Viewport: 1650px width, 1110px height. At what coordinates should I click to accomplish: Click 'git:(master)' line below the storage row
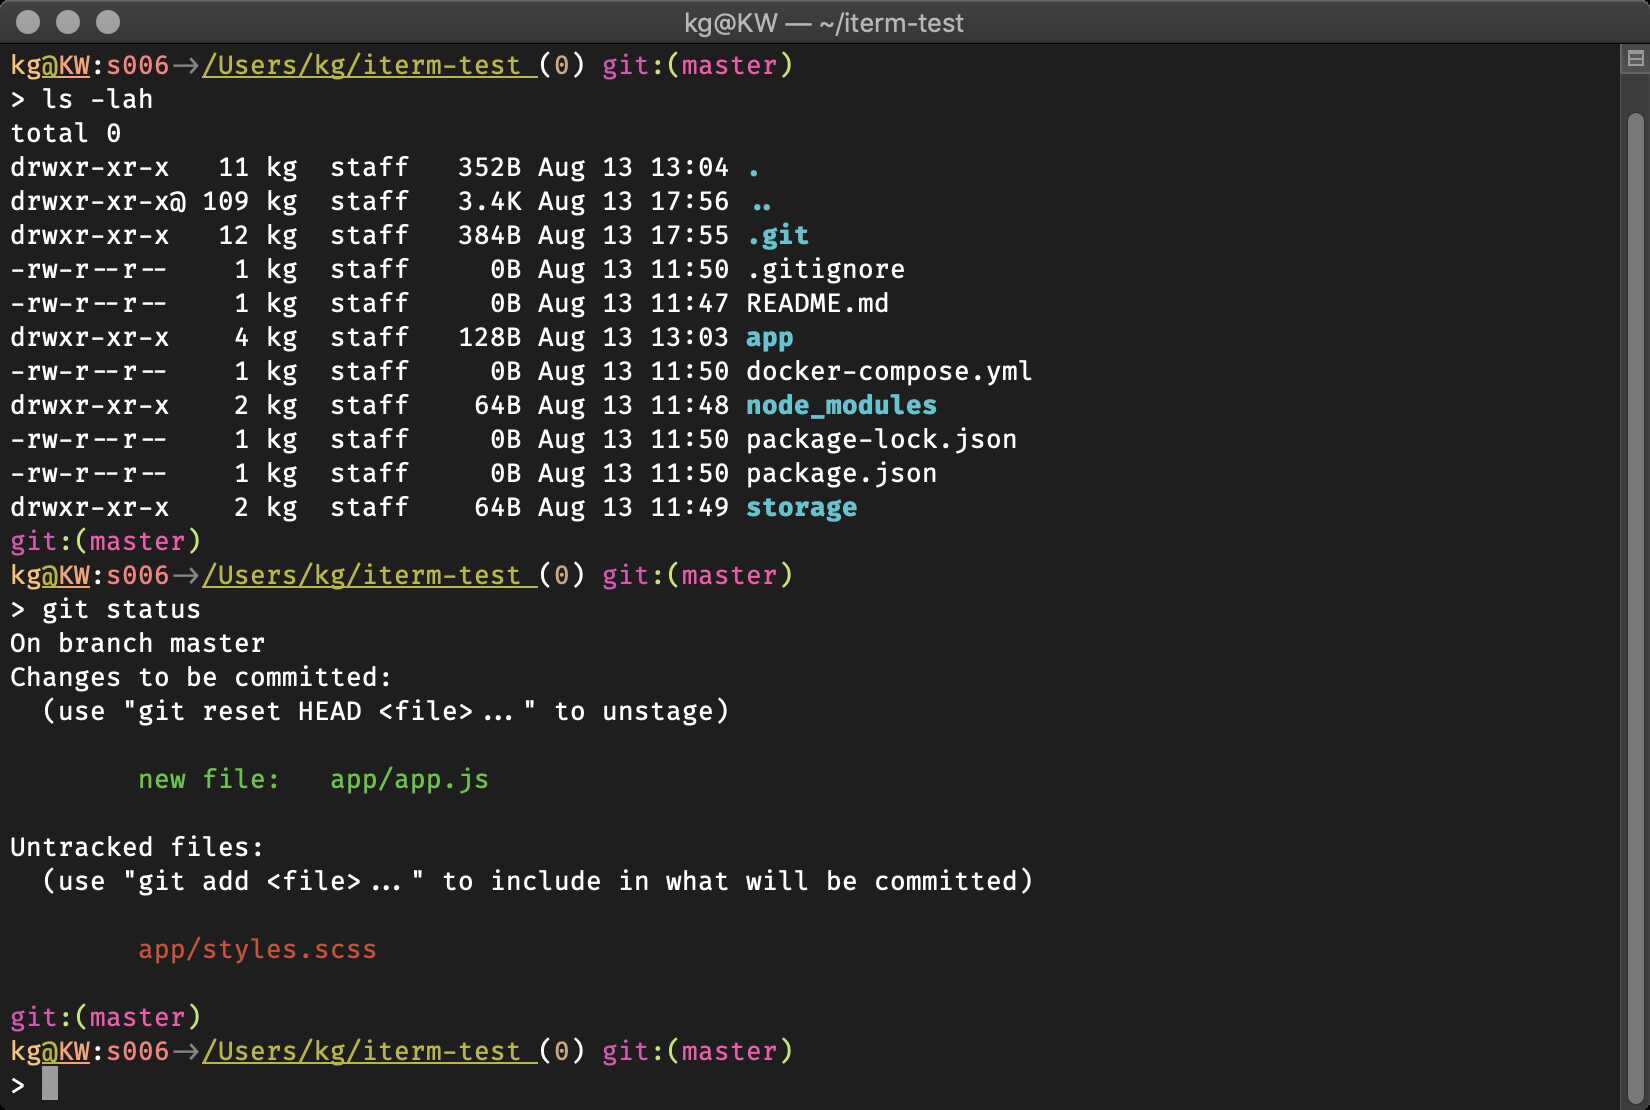coord(106,541)
